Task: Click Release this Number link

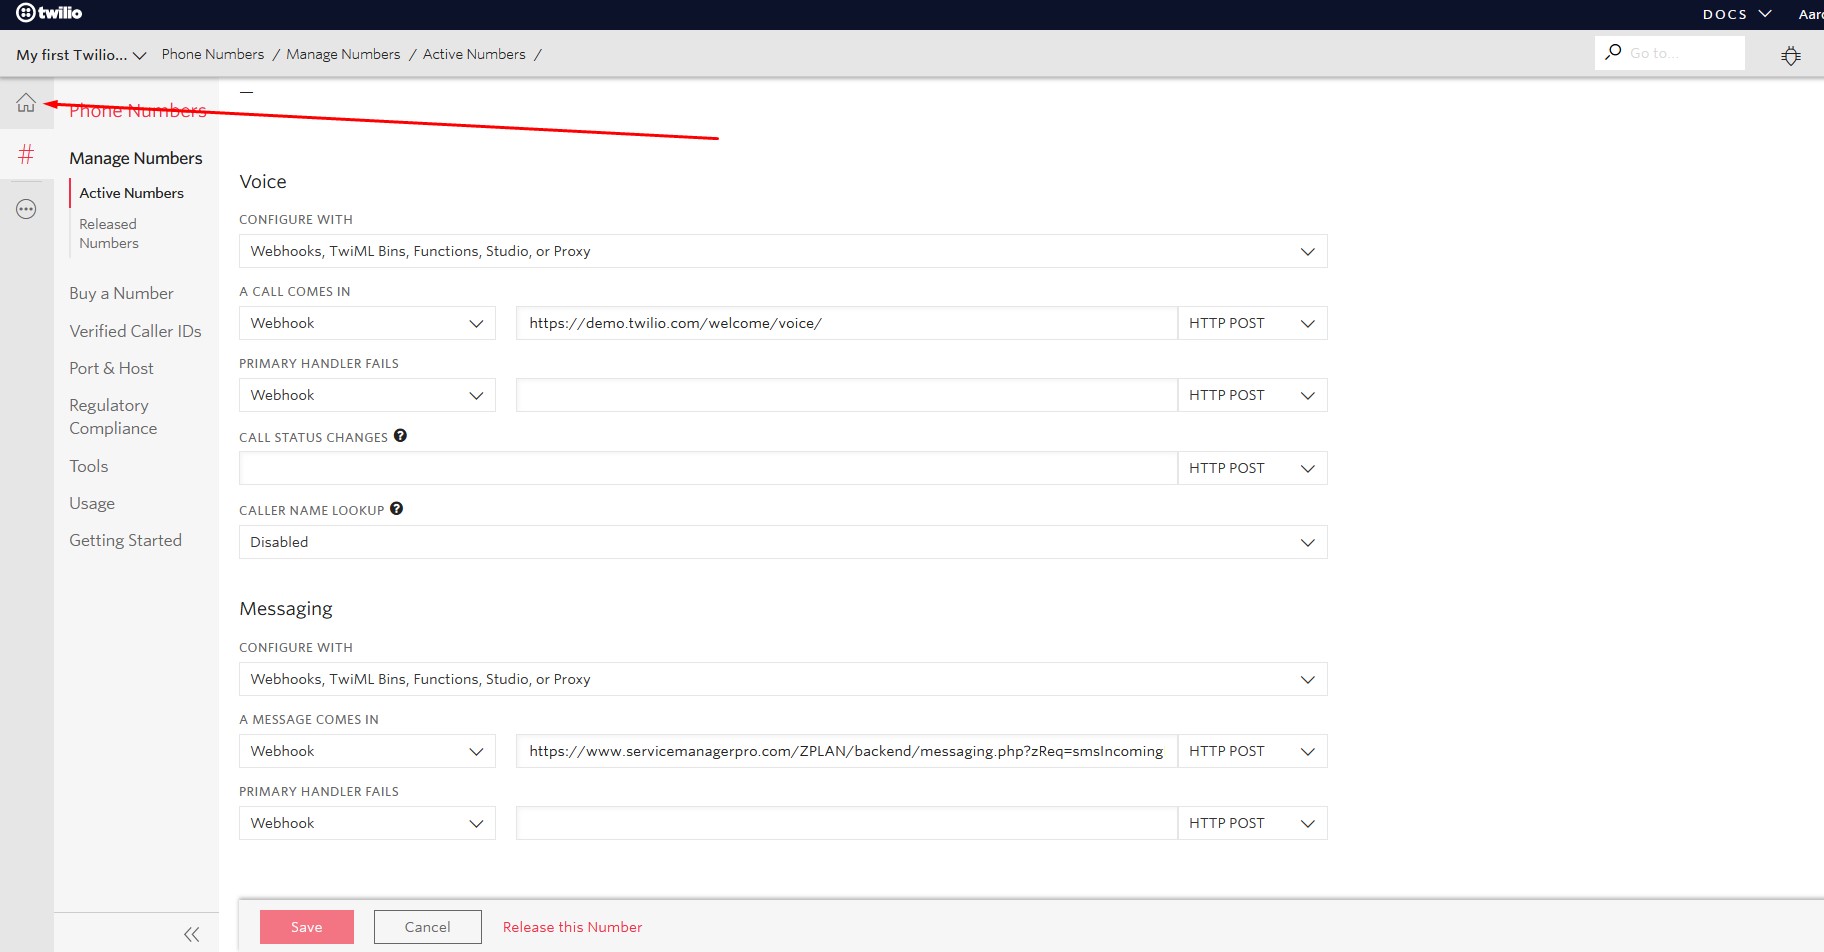Action: pyautogui.click(x=572, y=927)
